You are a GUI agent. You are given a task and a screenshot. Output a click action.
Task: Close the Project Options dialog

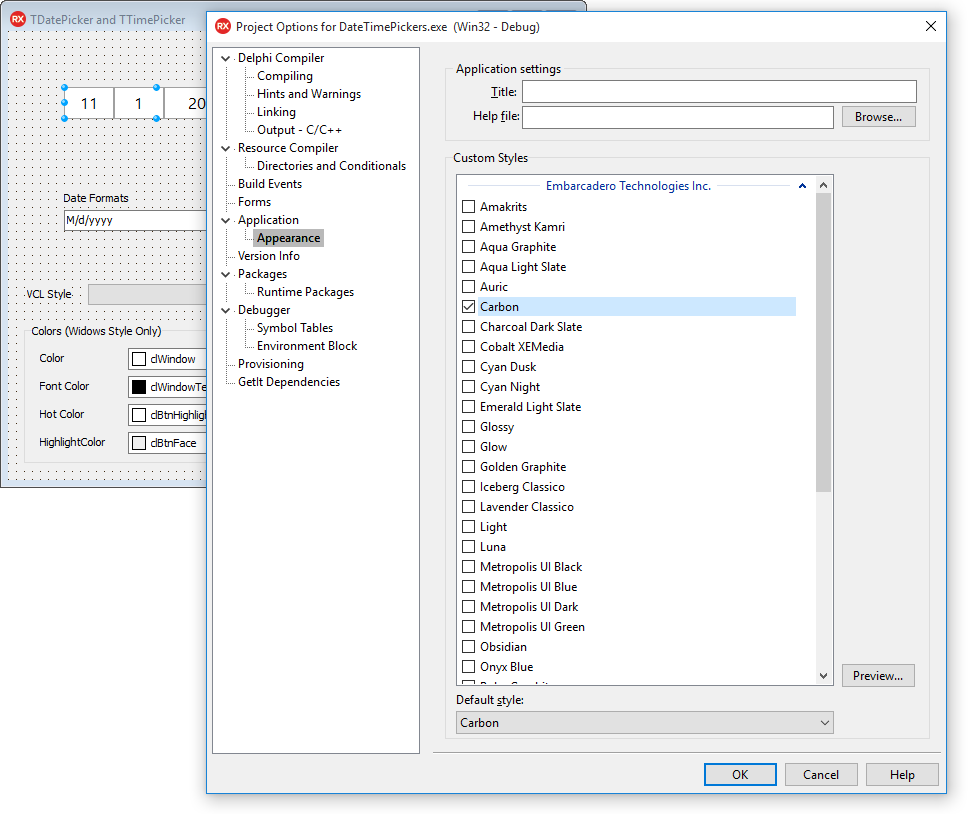tap(930, 26)
